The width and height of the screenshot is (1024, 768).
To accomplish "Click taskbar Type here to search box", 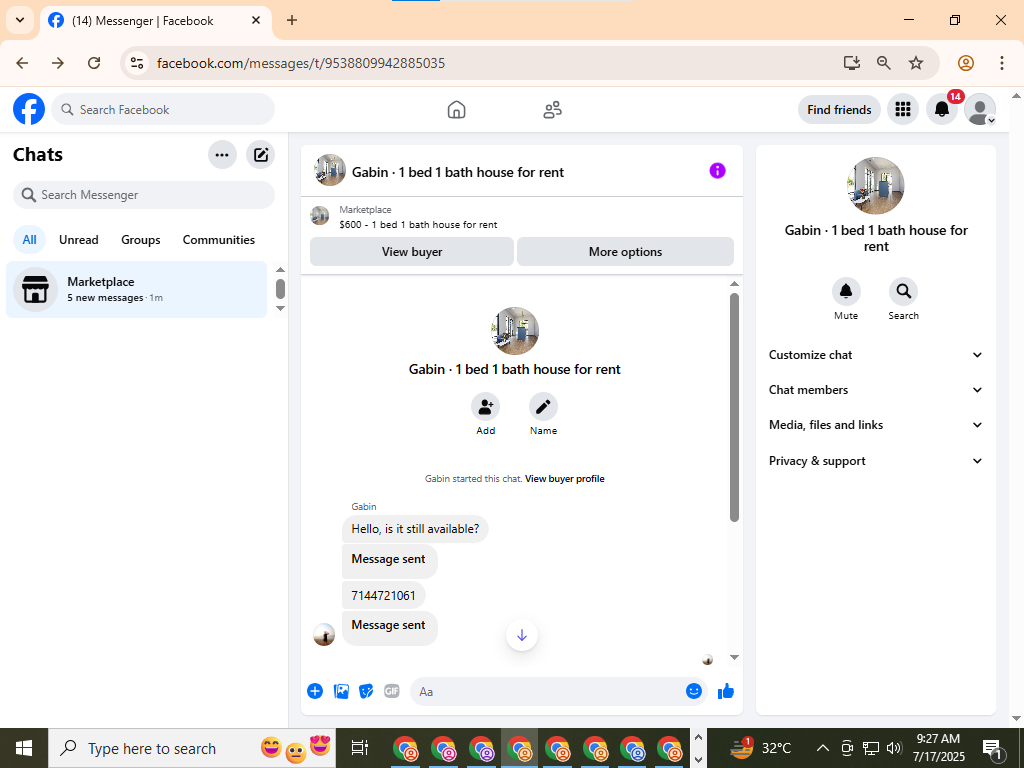I will point(192,748).
